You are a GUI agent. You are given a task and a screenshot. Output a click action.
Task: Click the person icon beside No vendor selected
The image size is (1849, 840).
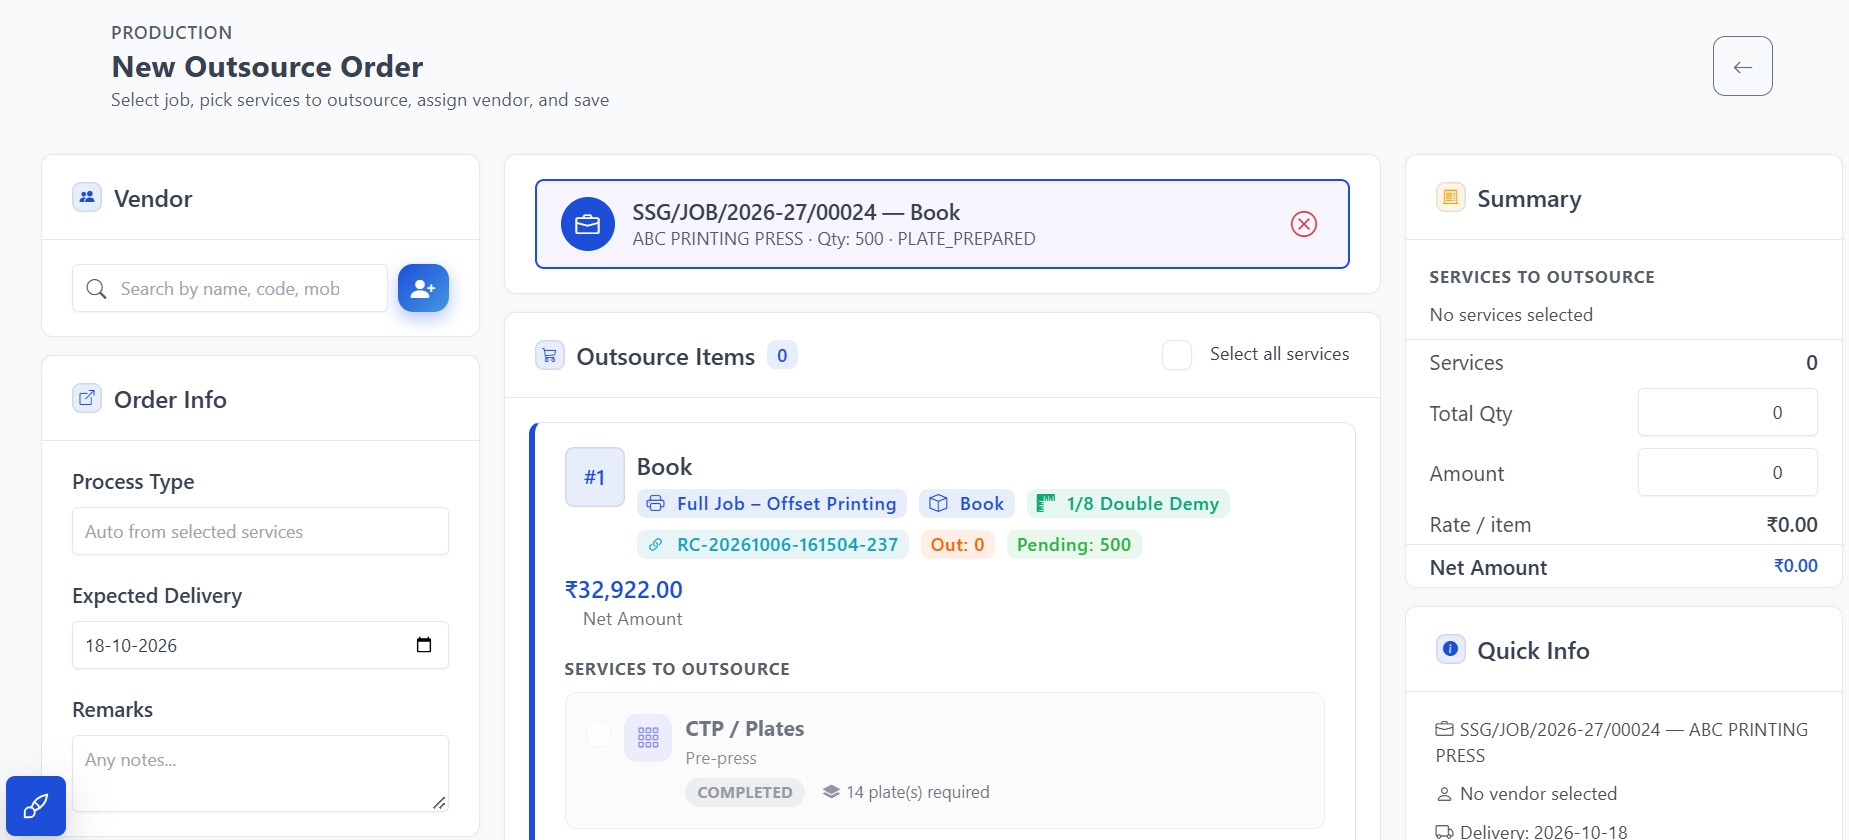[1444, 794]
